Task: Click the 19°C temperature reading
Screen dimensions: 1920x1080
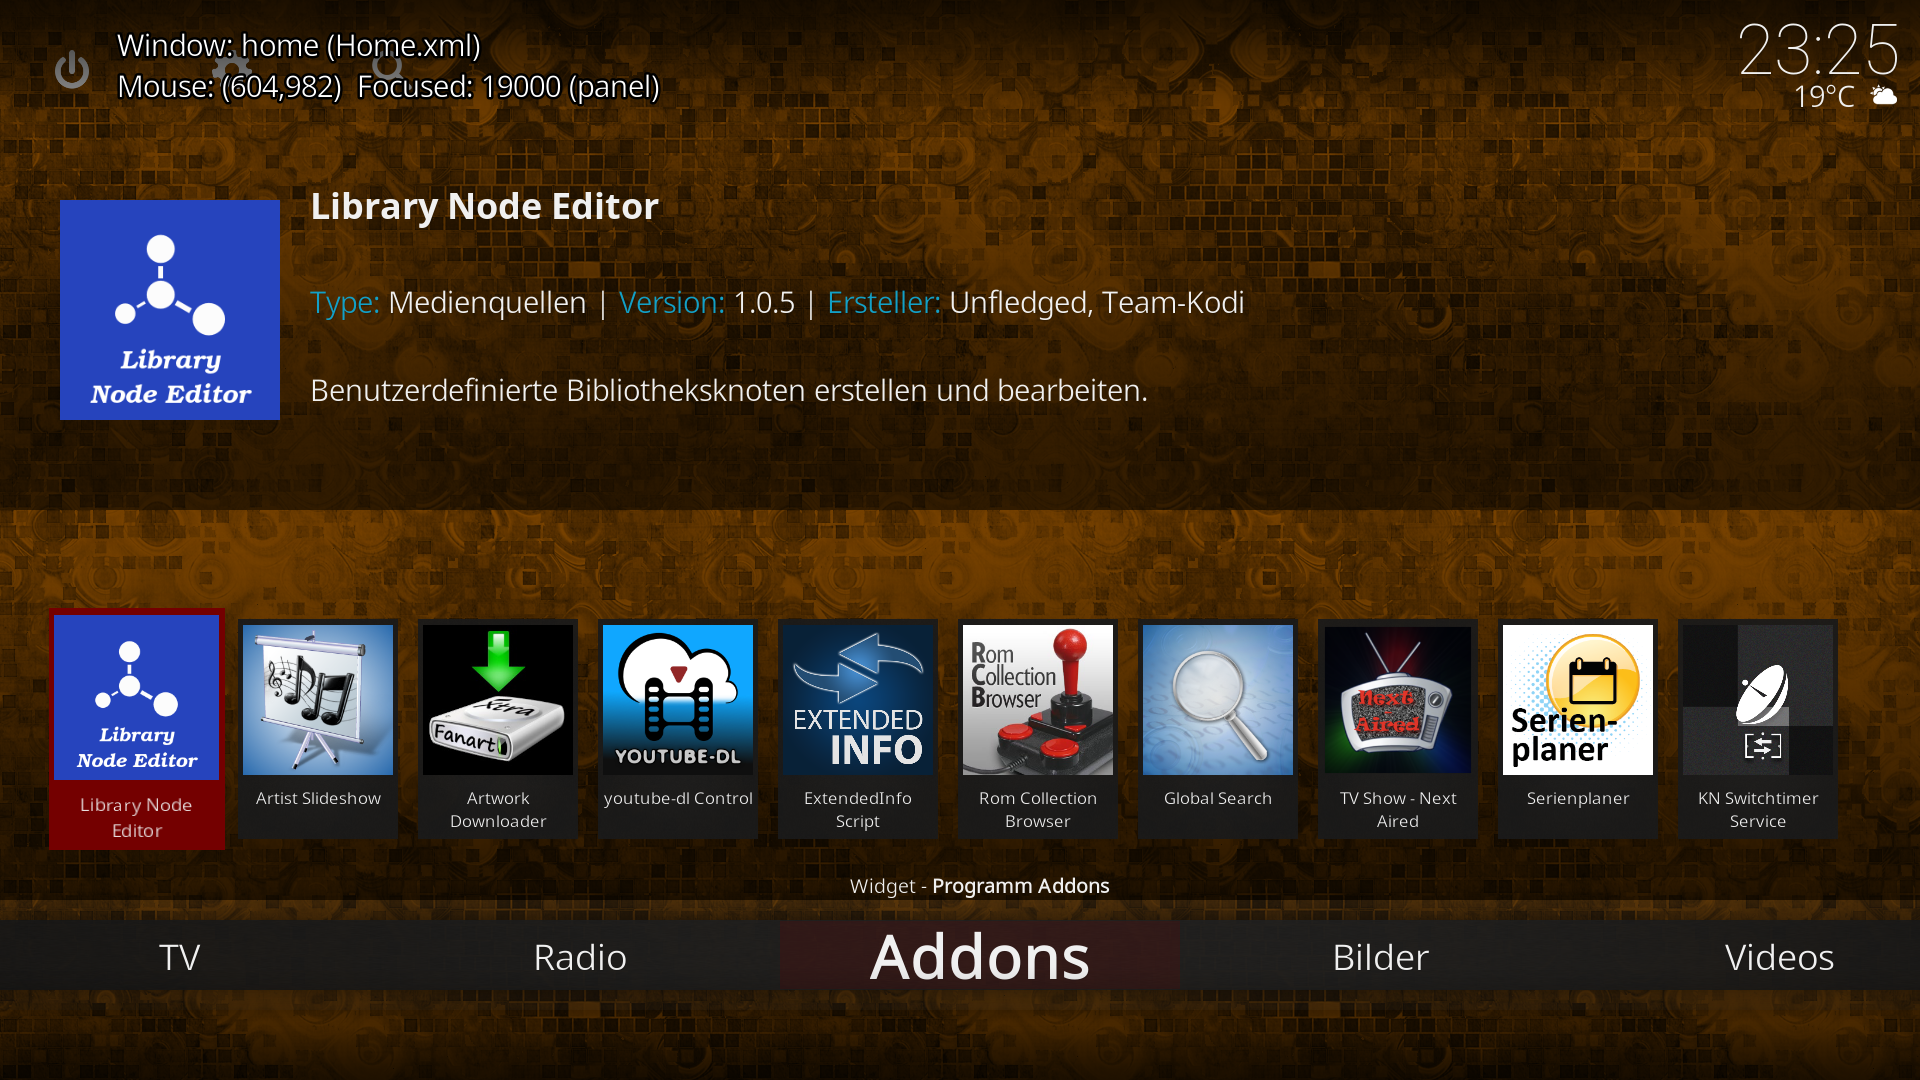Action: coord(1824,96)
